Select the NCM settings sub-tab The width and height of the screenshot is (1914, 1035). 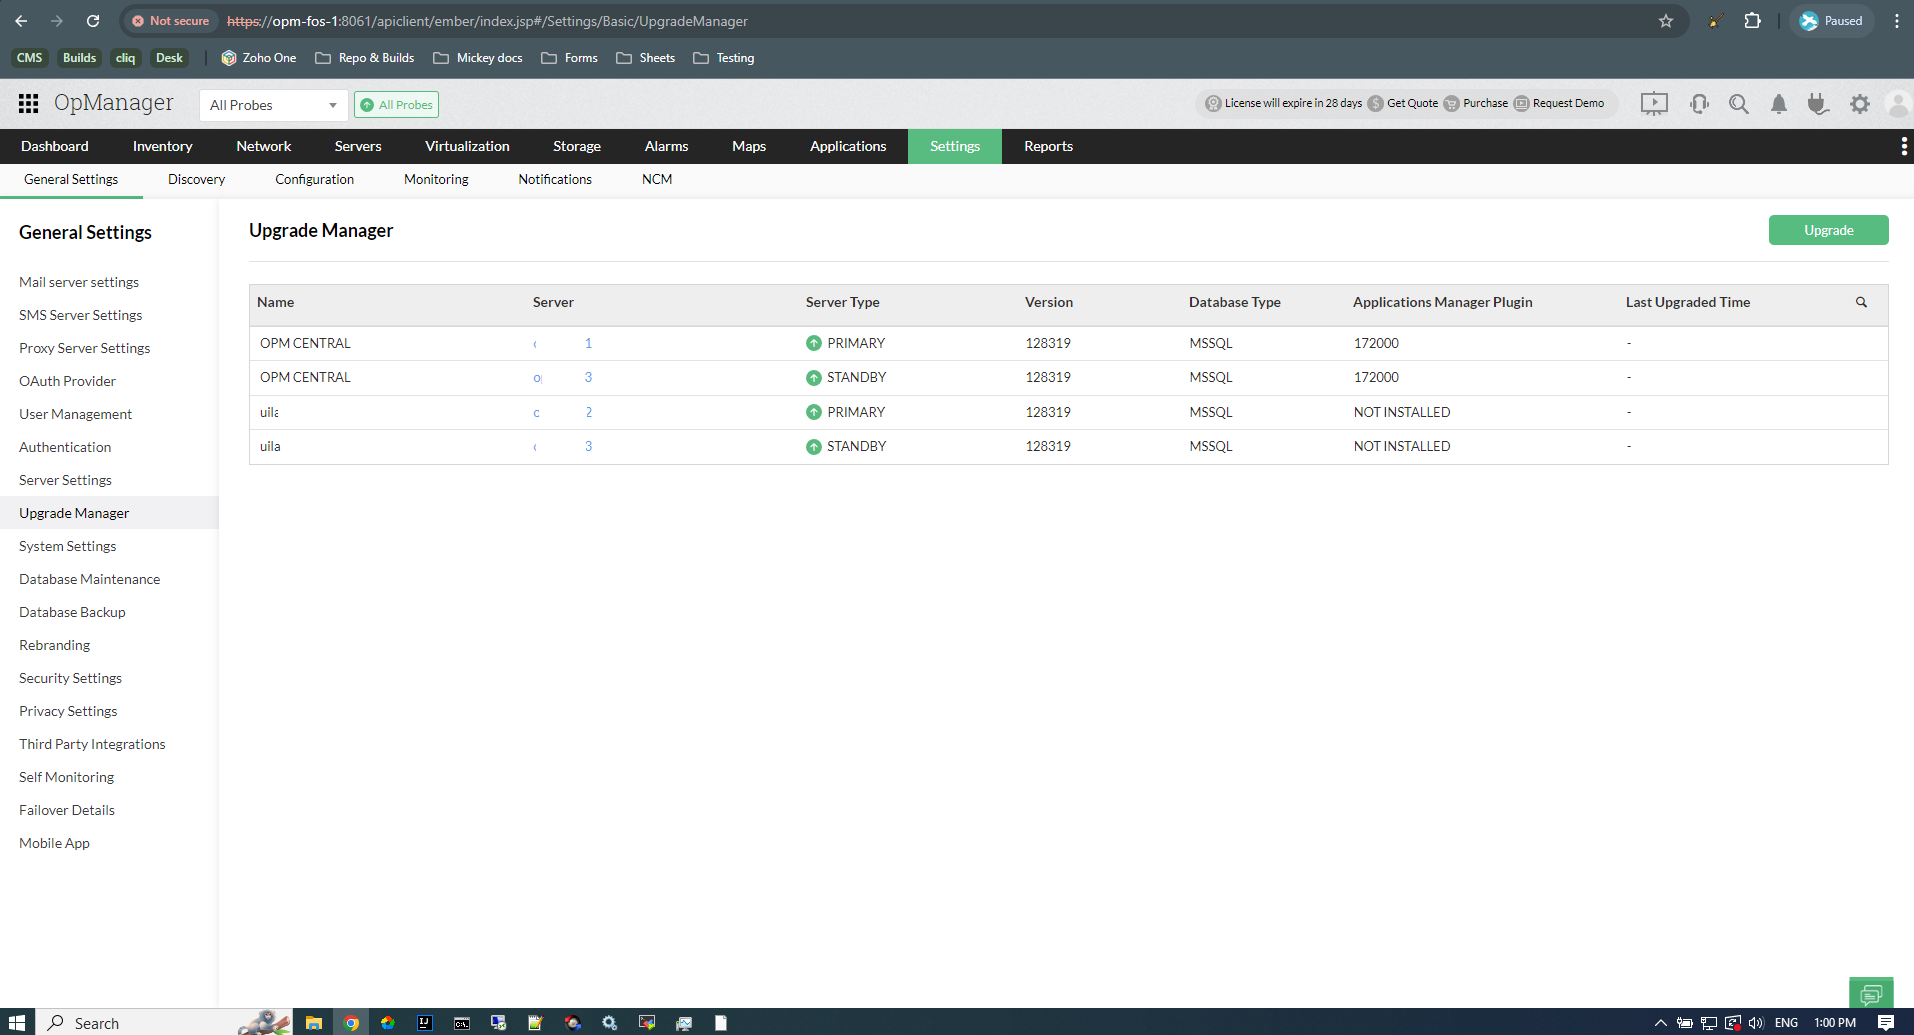(x=657, y=179)
